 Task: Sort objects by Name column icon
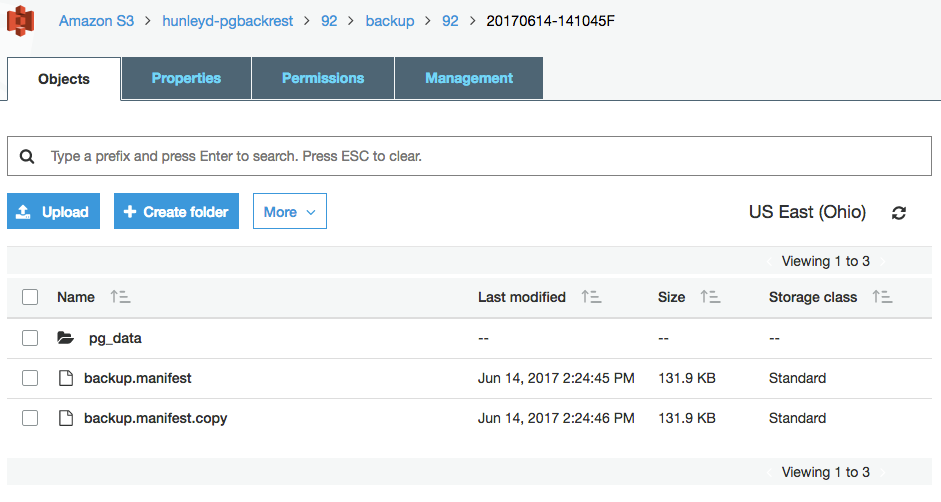point(121,297)
